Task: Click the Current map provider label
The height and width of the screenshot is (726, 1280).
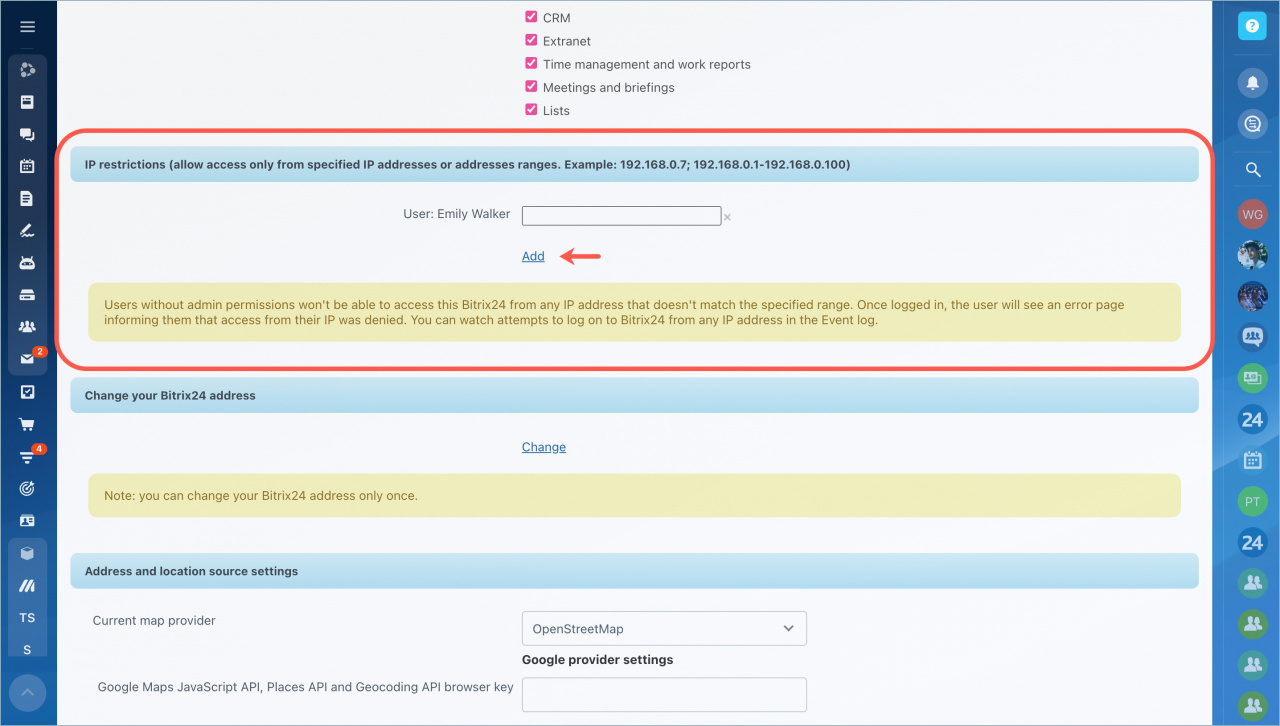Action: coord(154,621)
